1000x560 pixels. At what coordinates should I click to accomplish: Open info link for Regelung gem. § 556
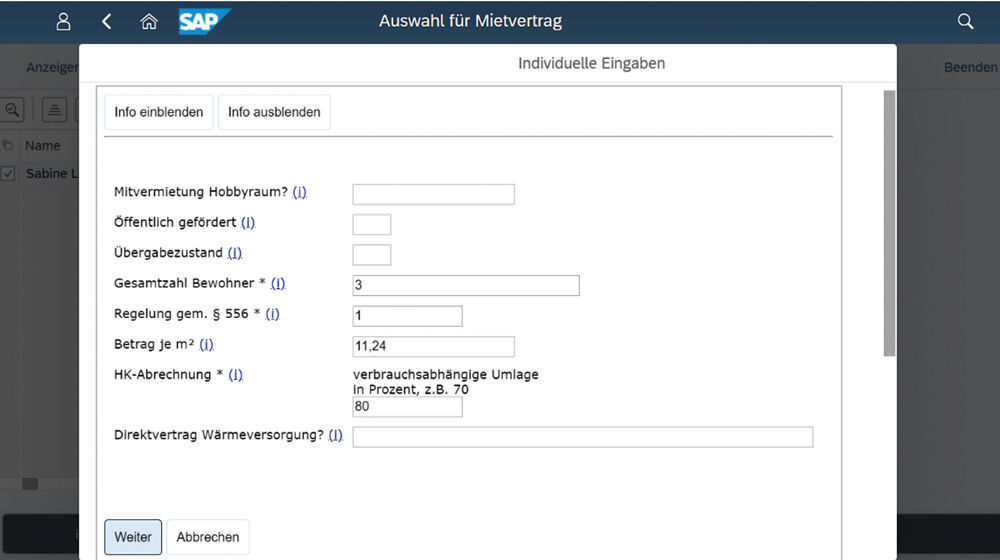(x=272, y=314)
